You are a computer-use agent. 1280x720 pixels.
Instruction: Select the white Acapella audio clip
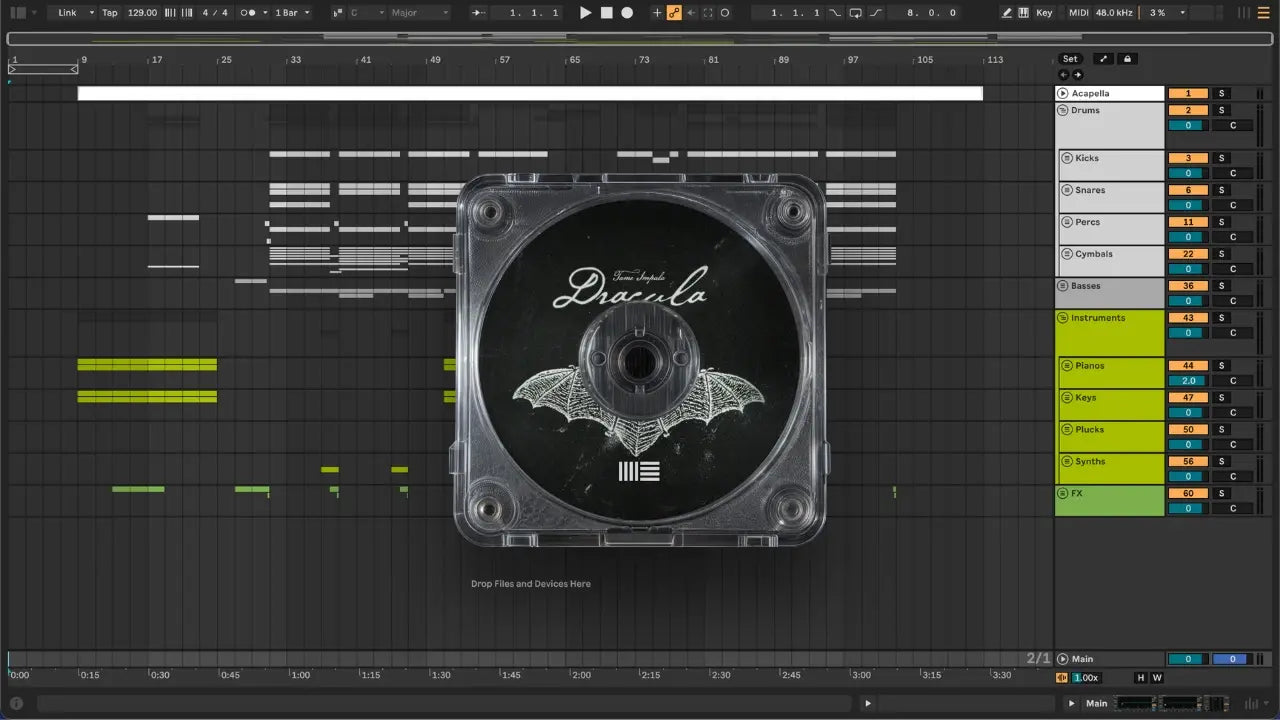click(x=530, y=93)
